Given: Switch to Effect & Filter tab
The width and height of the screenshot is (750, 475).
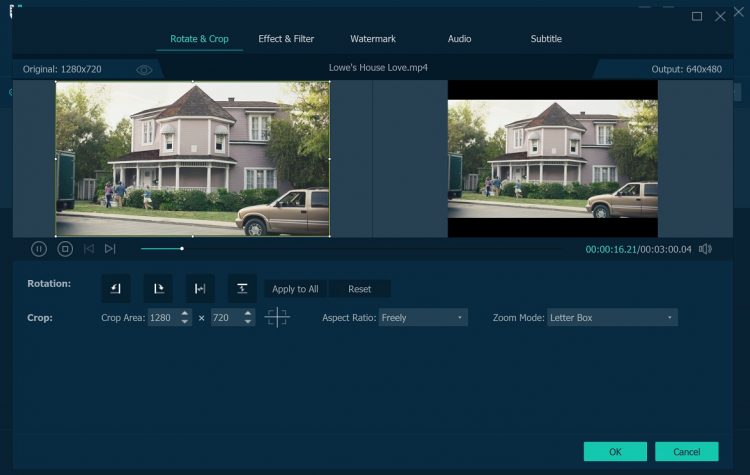Looking at the screenshot, I should 286,39.
